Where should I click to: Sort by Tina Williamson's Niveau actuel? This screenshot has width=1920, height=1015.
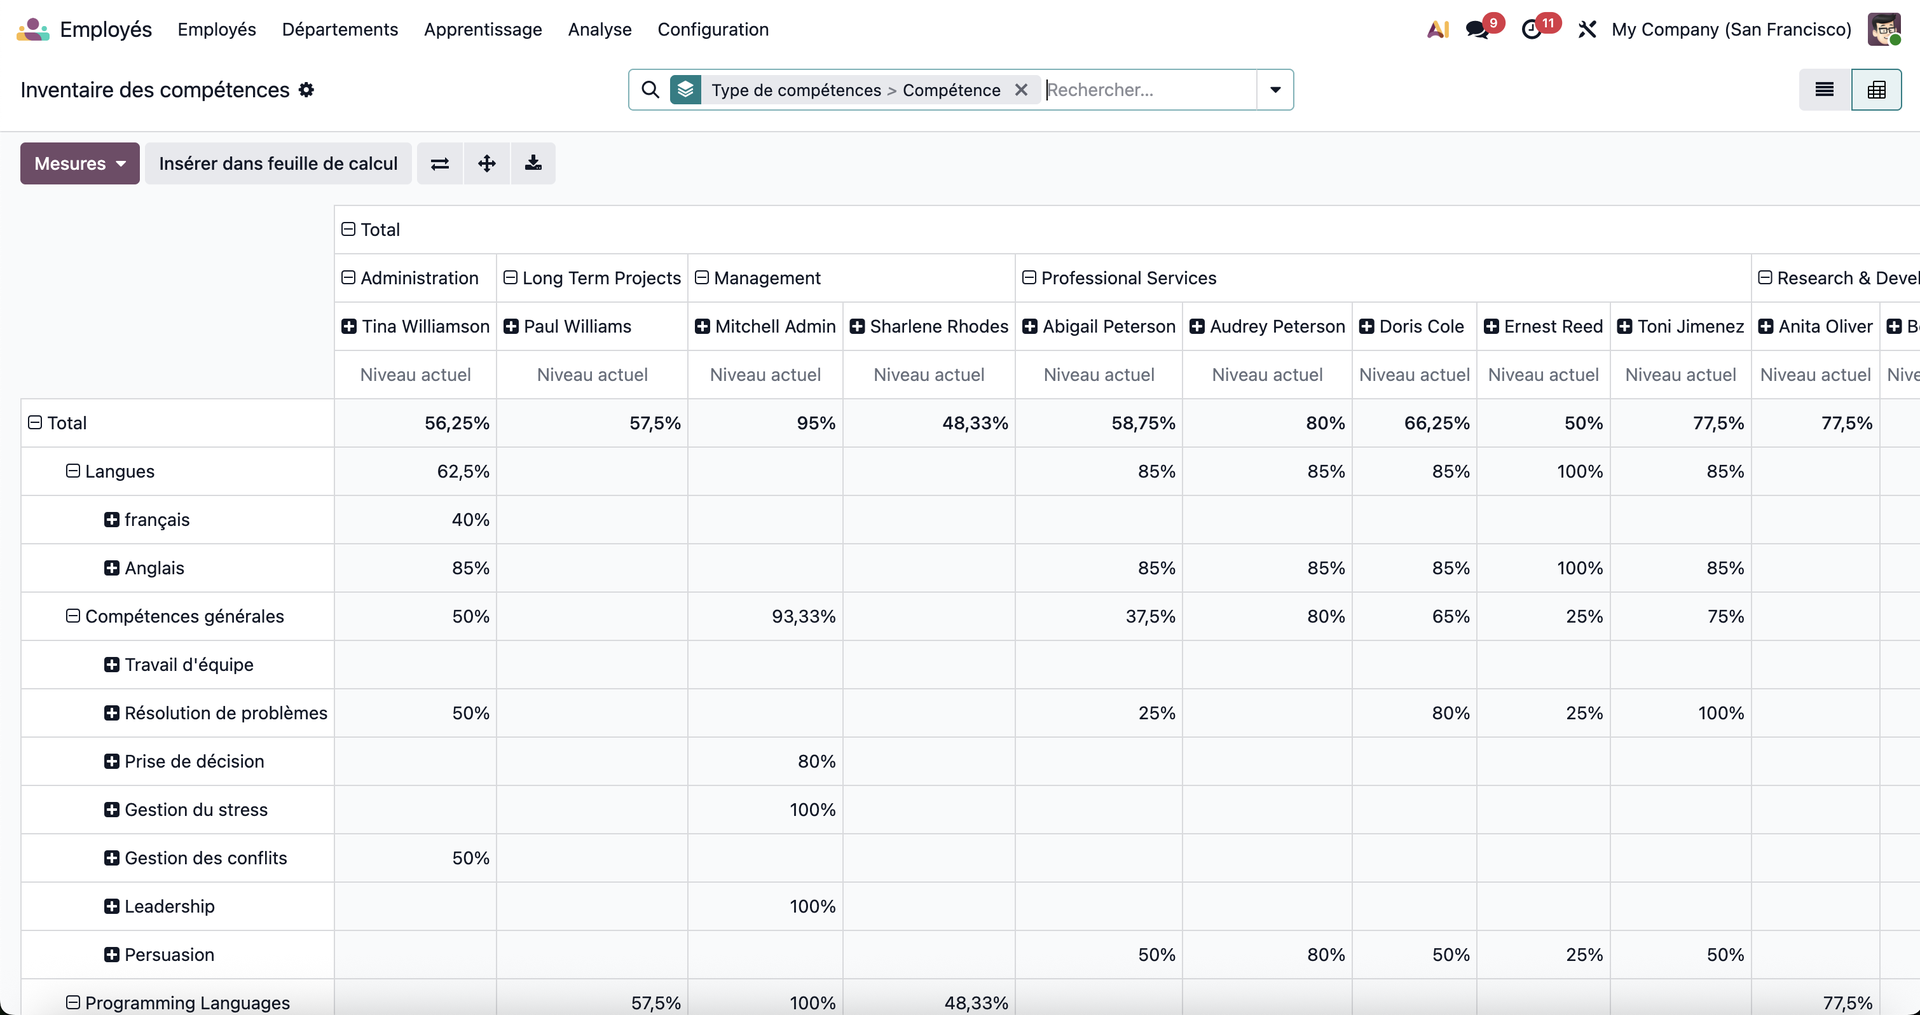pos(415,375)
